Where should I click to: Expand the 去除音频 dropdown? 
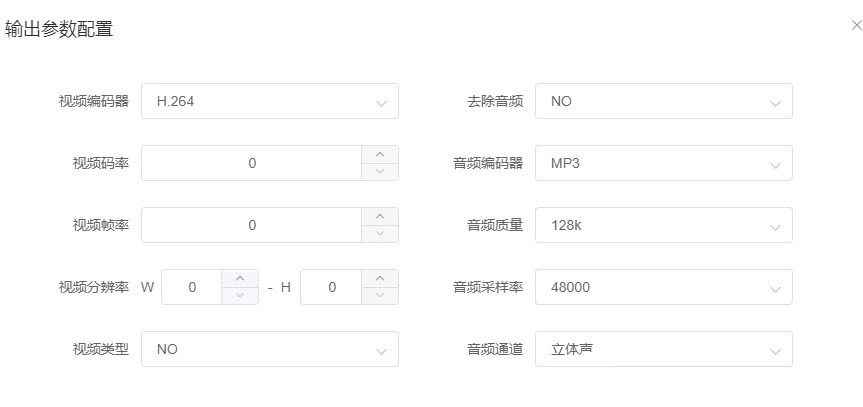click(664, 101)
